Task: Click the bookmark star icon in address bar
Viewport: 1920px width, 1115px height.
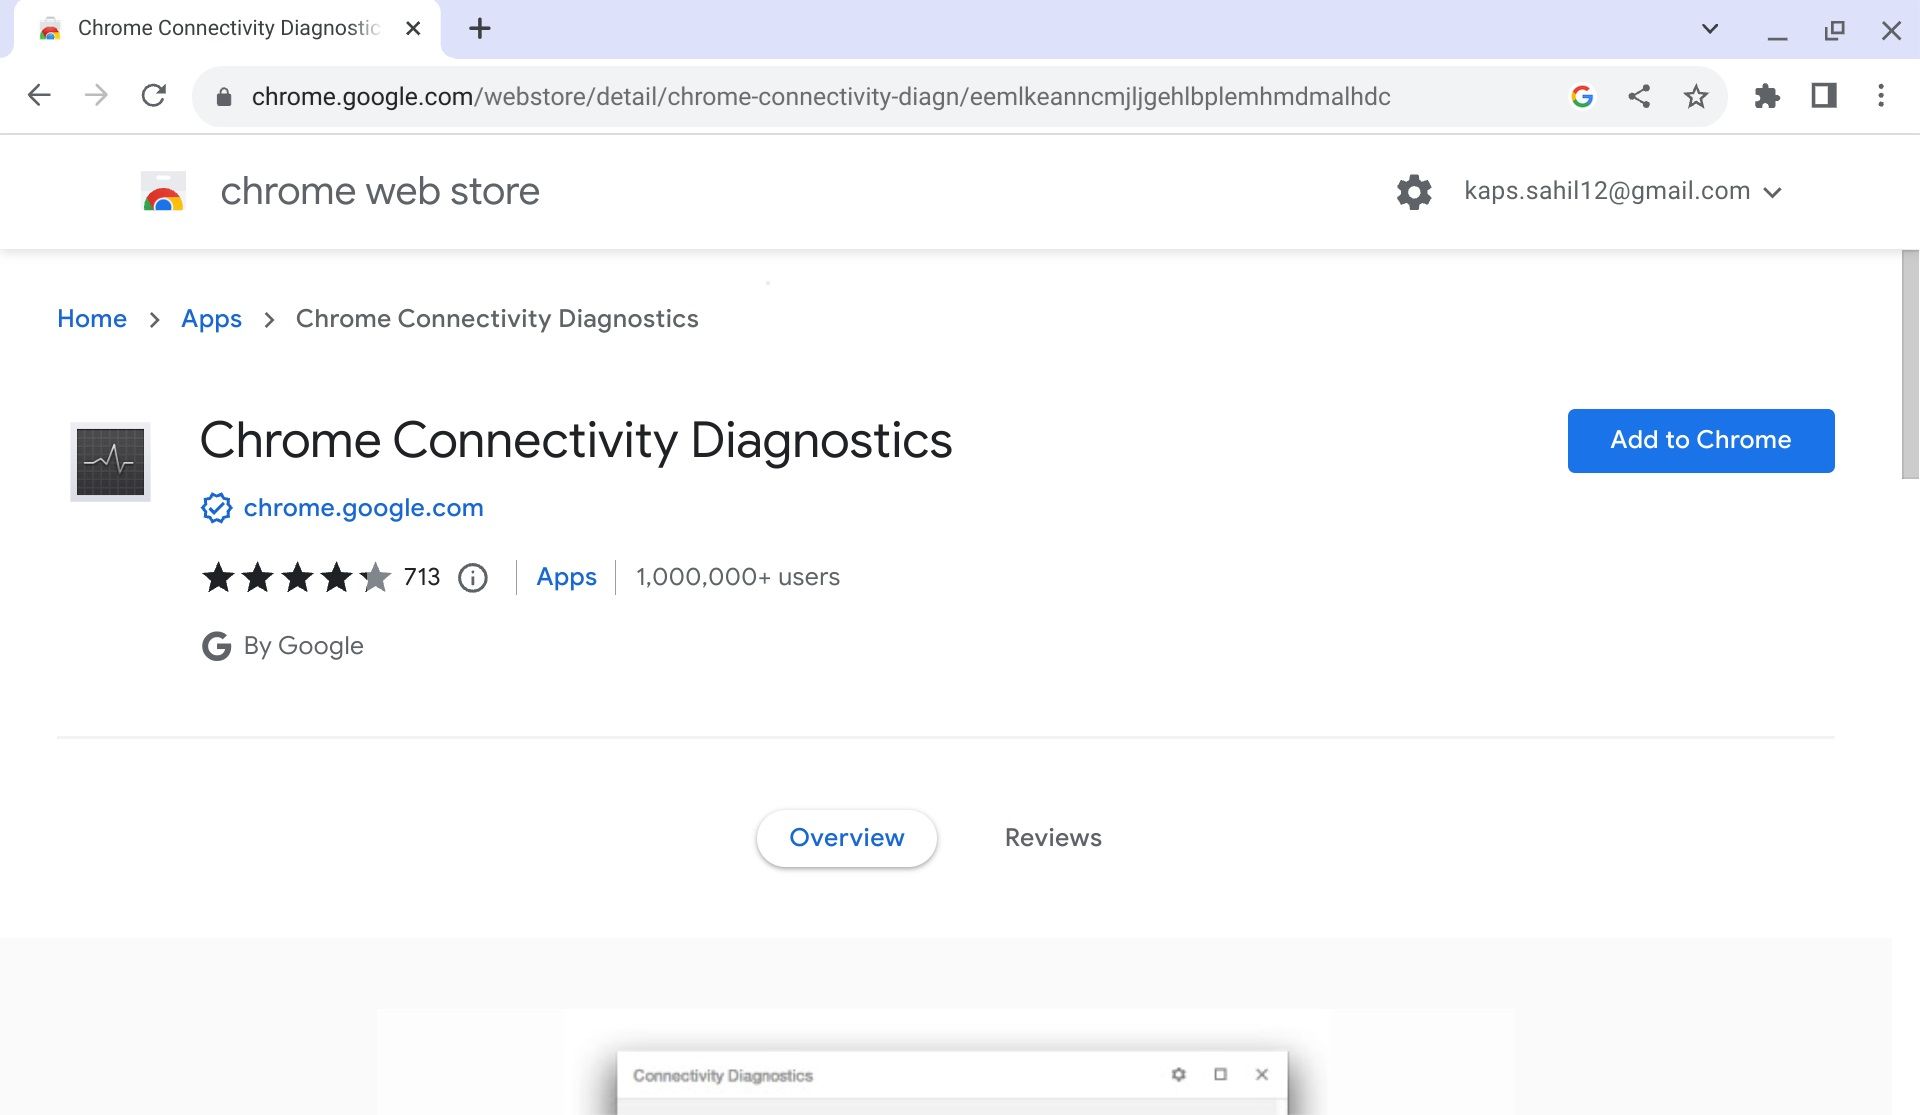Action: (x=1697, y=96)
